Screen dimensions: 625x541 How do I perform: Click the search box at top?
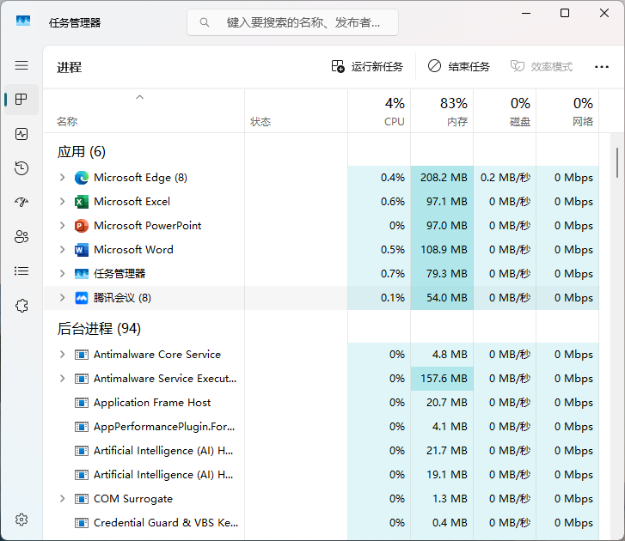pyautogui.click(x=292, y=22)
